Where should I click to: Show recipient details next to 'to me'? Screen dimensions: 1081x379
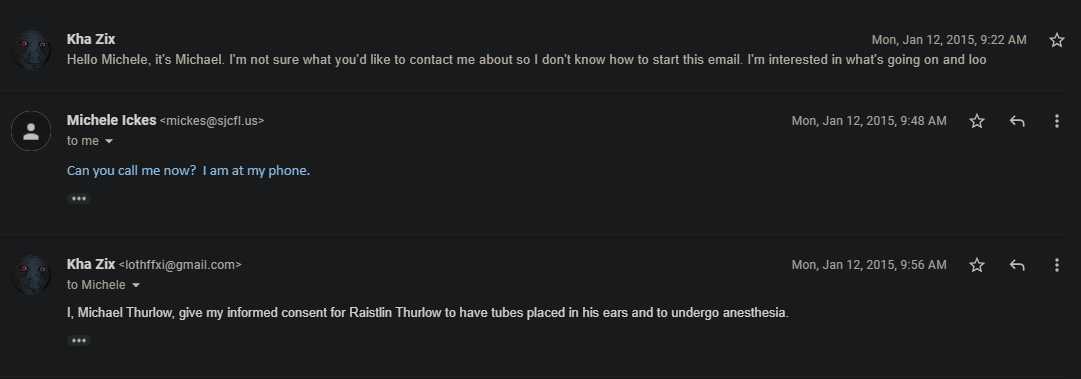point(108,141)
